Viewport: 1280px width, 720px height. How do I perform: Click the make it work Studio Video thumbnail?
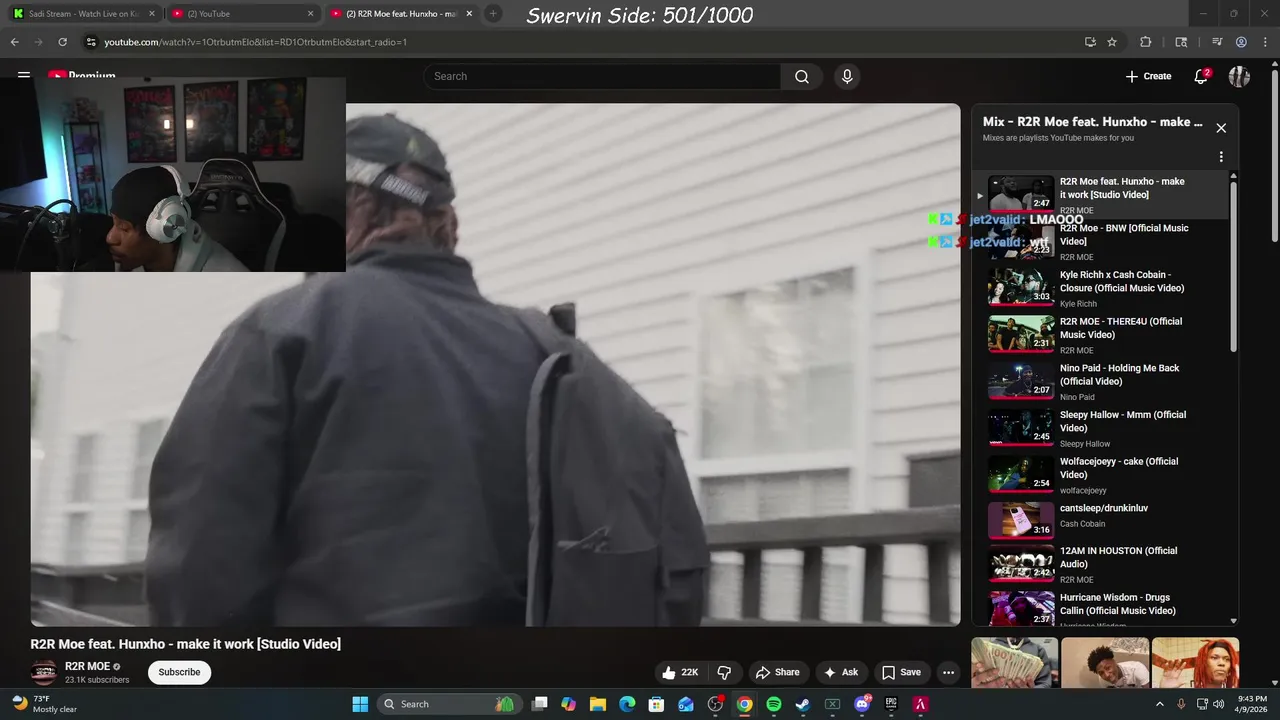coord(1021,194)
